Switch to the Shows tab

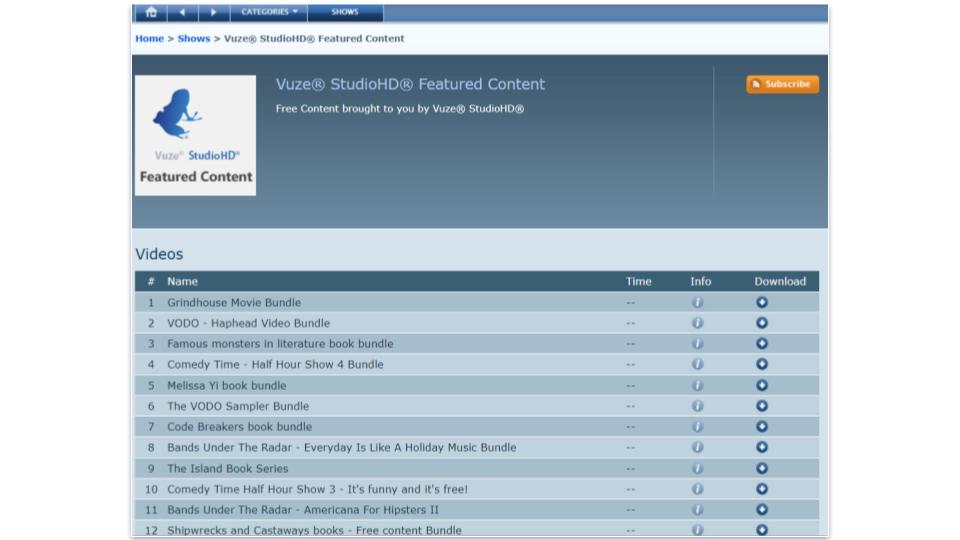[345, 12]
